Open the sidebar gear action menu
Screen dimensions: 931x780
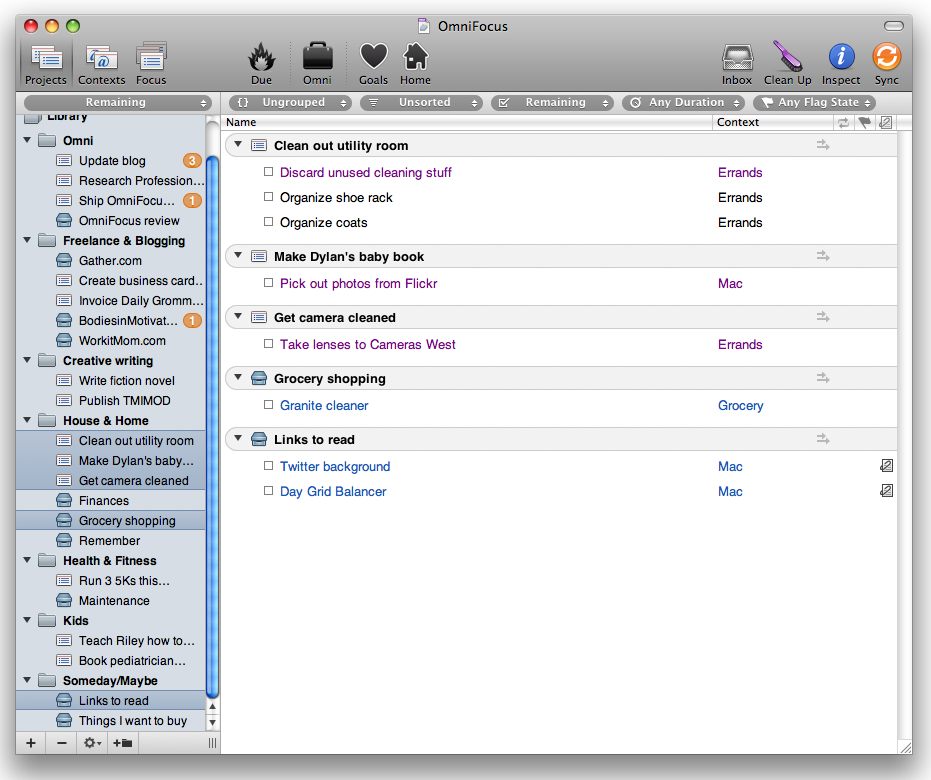click(x=92, y=743)
